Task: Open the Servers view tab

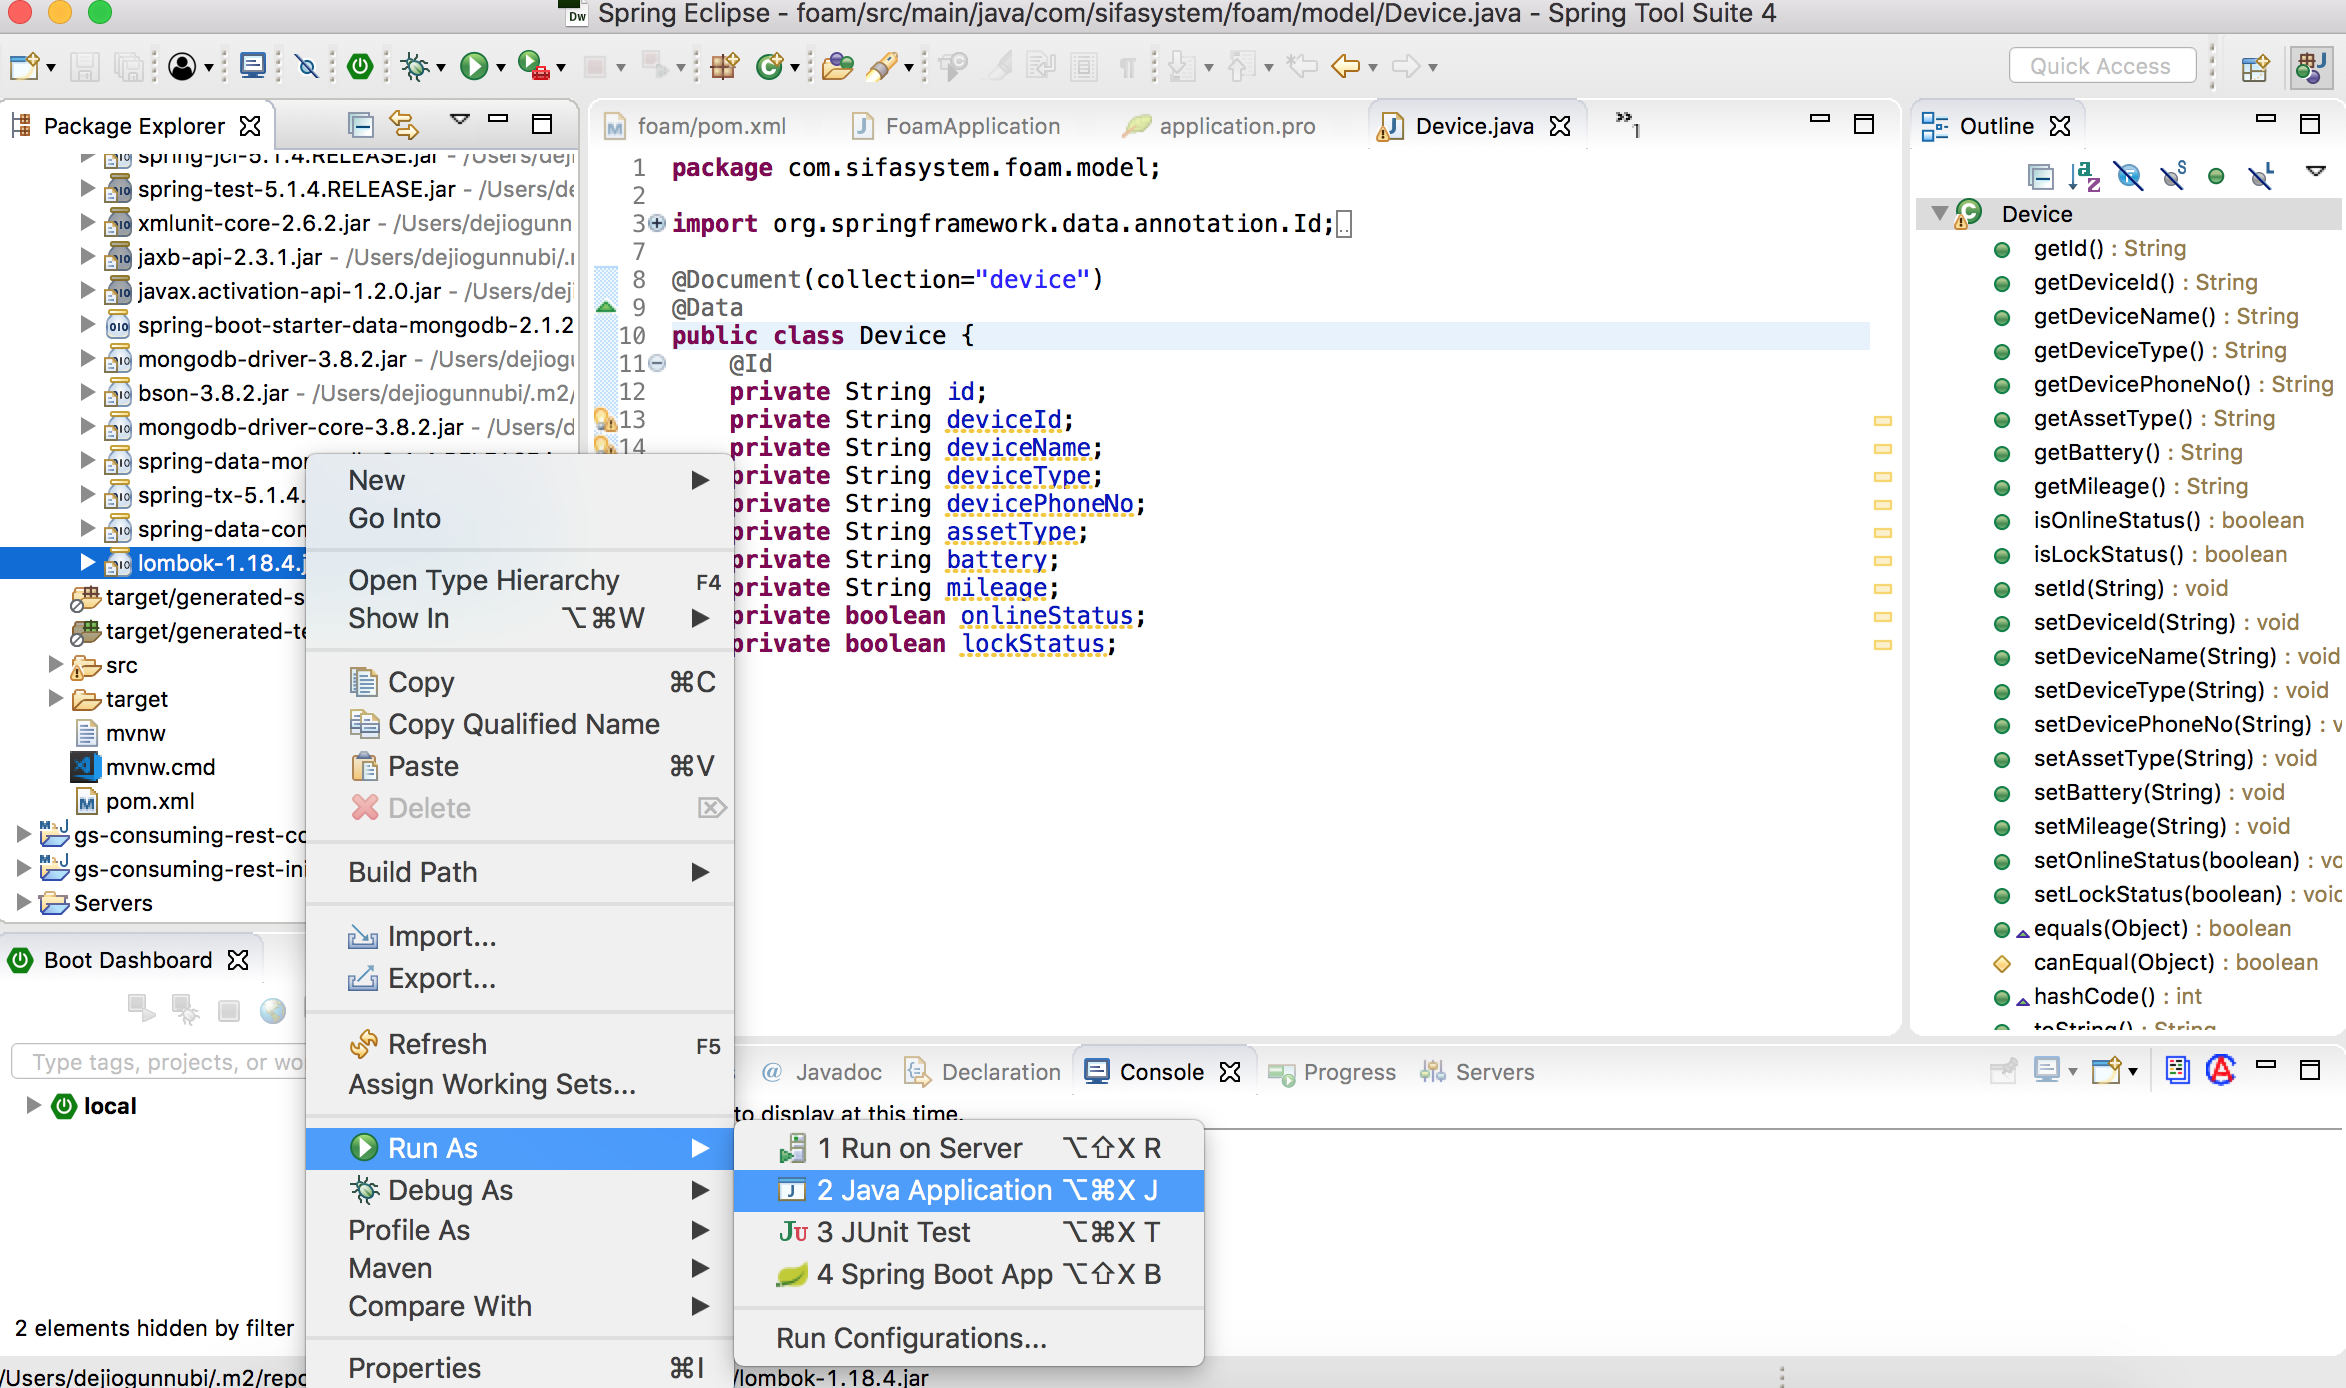Action: tap(1477, 1072)
